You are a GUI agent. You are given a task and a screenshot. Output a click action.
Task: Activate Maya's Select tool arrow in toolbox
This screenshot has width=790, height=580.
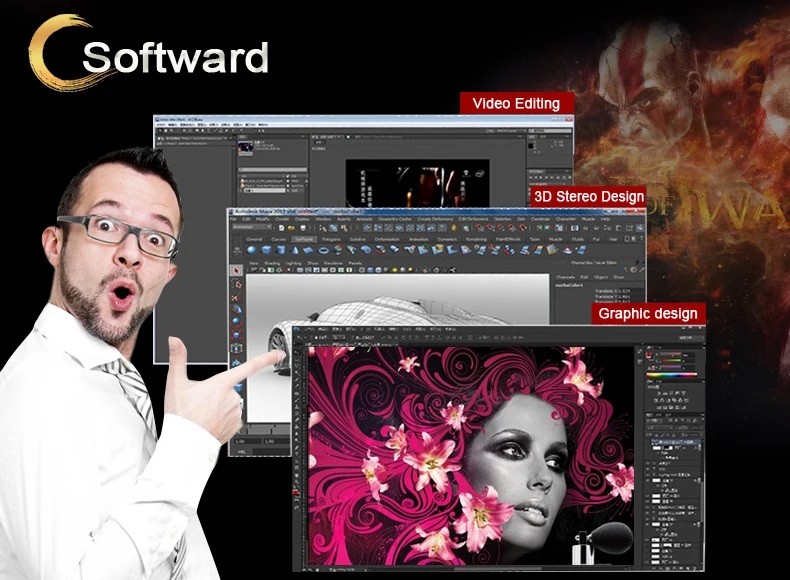(x=236, y=271)
